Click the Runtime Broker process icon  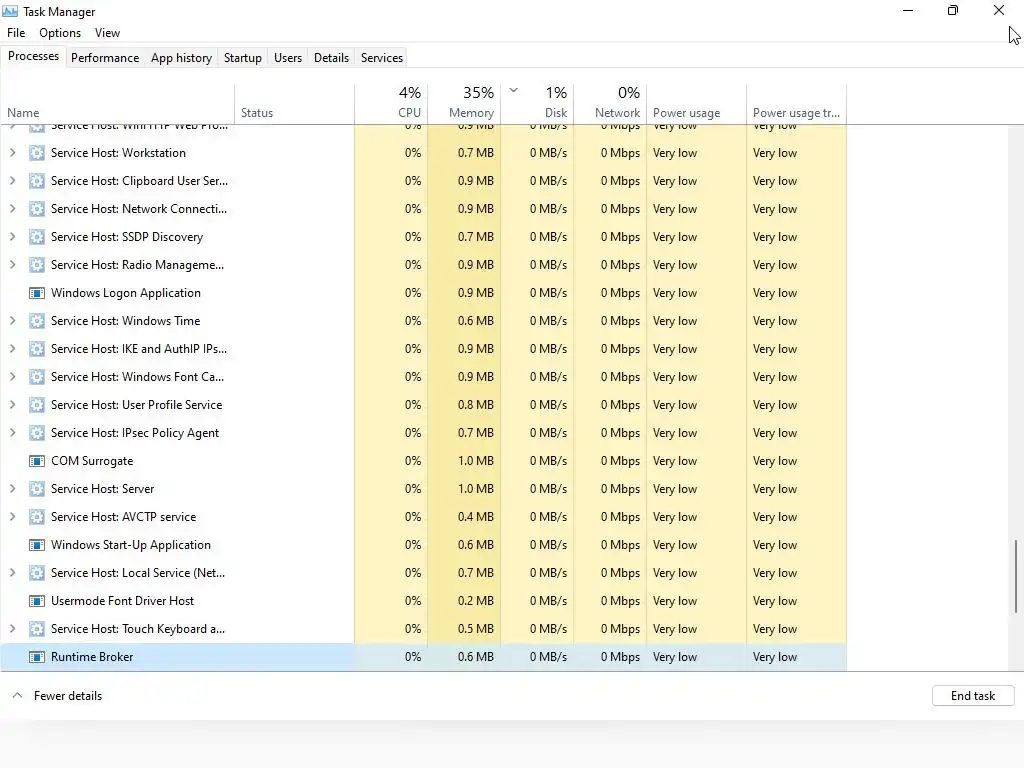point(37,657)
